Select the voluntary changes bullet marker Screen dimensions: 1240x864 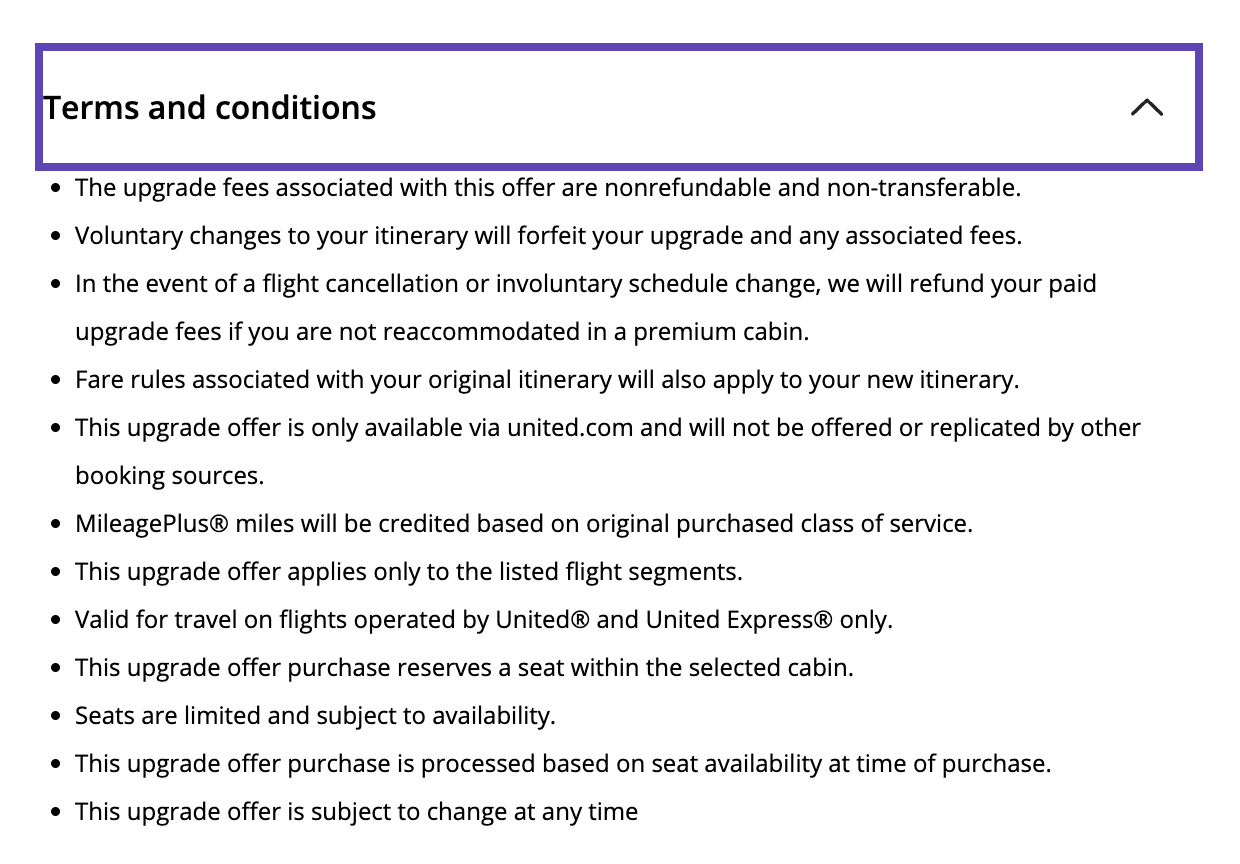tap(55, 235)
